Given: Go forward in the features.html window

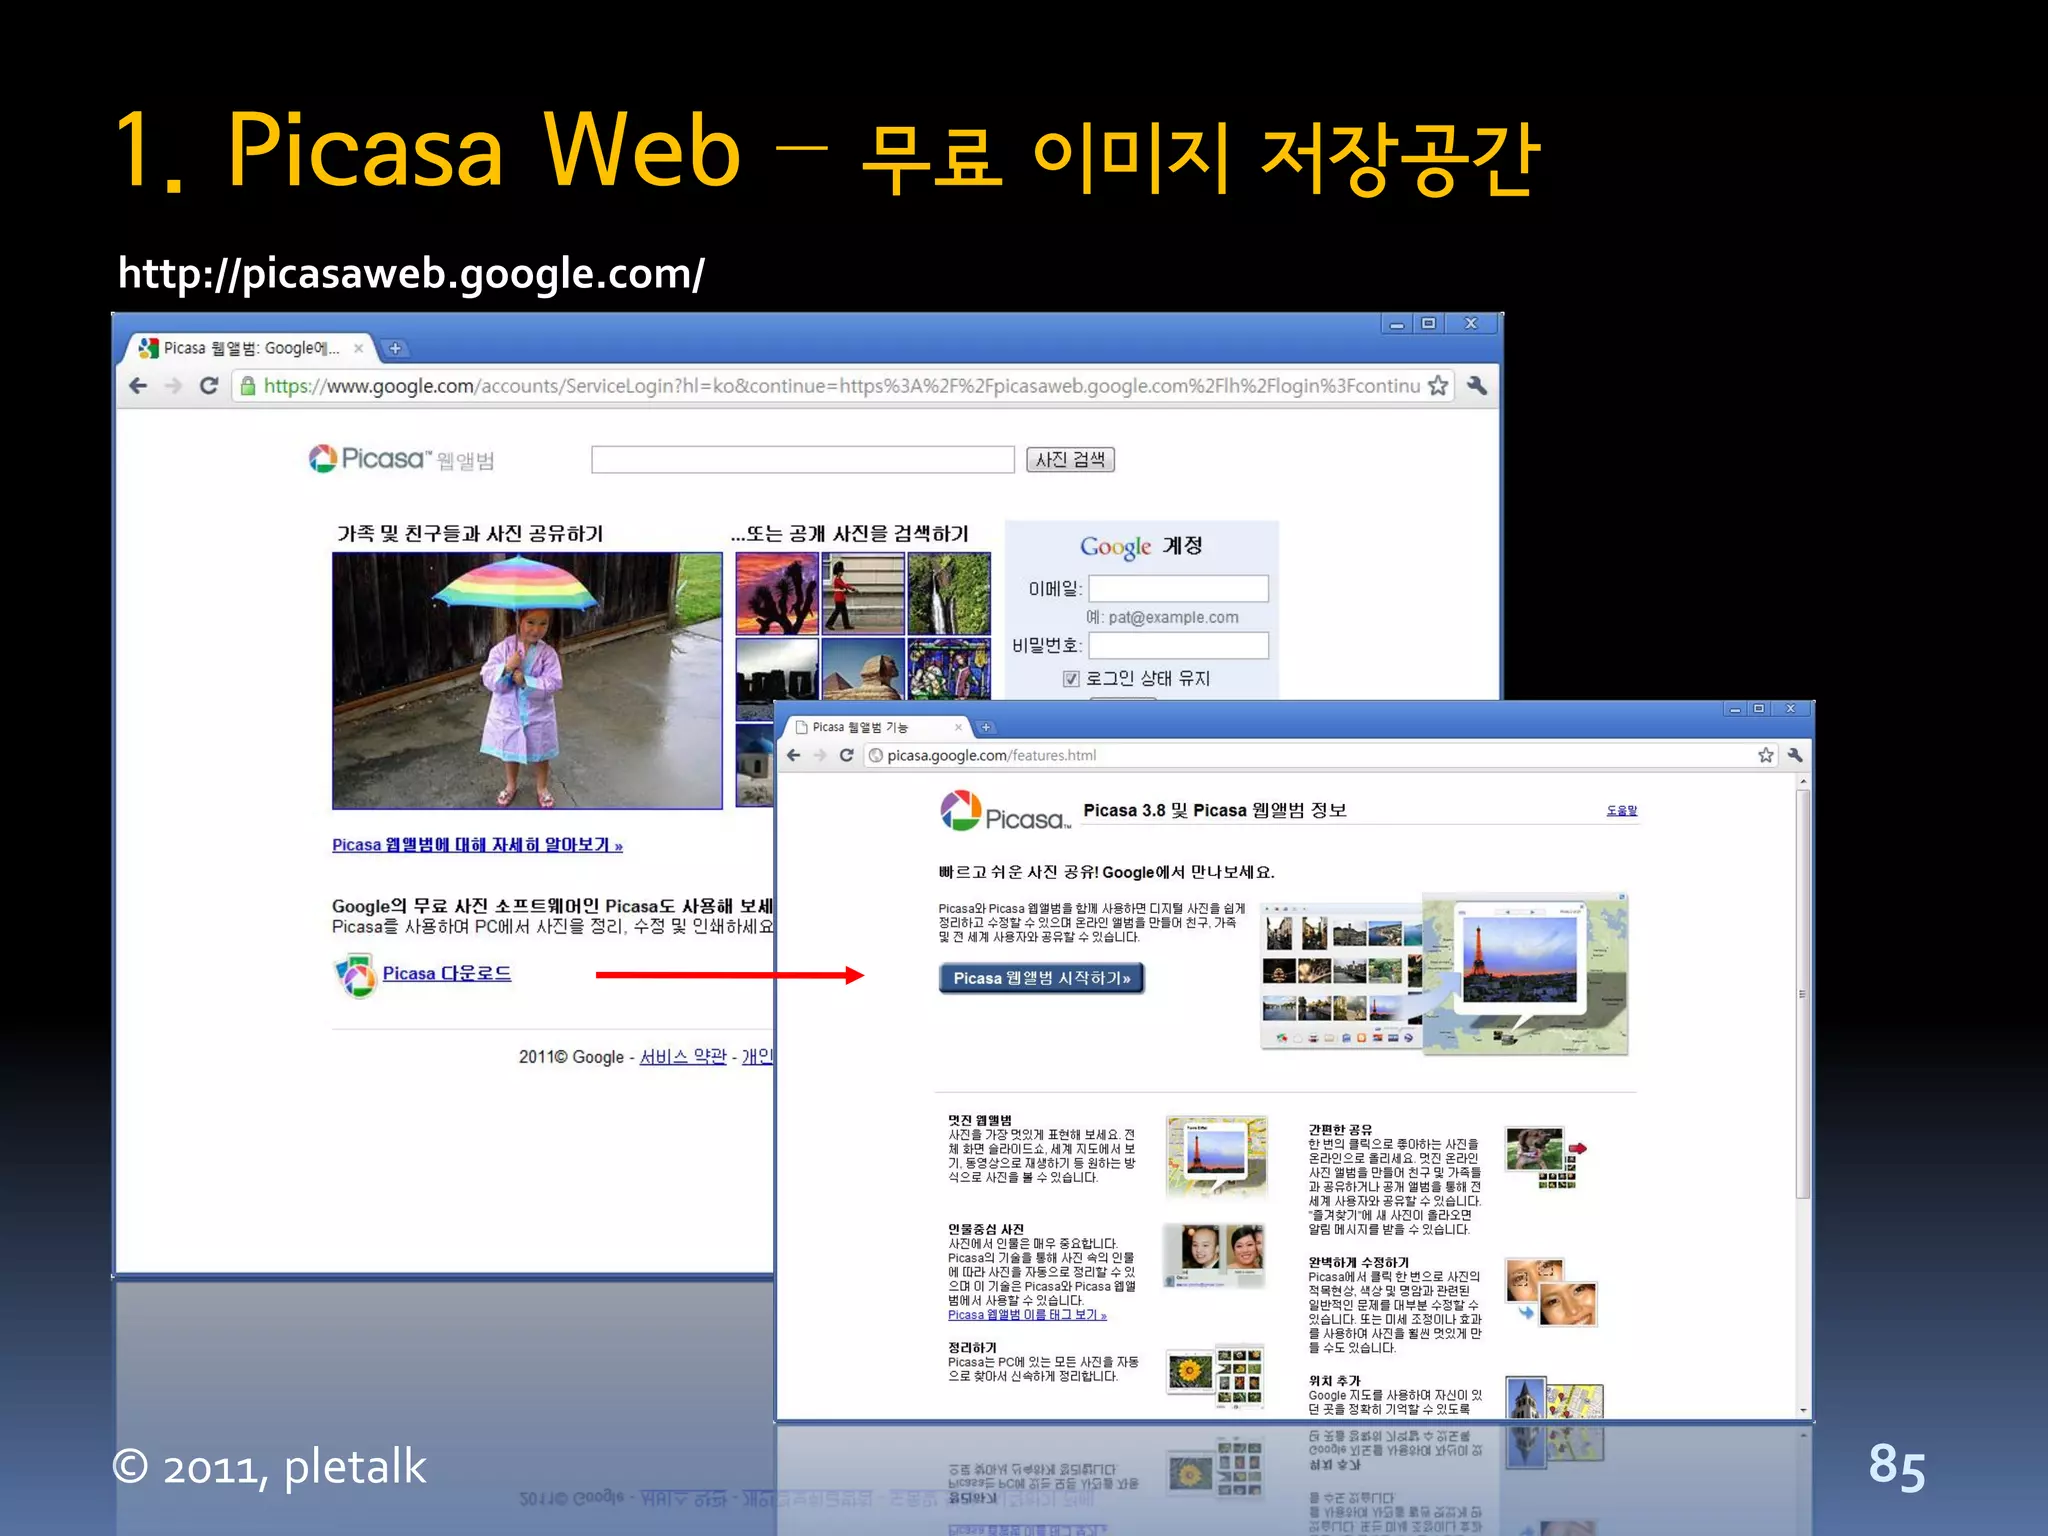Looking at the screenshot, I should [820, 755].
